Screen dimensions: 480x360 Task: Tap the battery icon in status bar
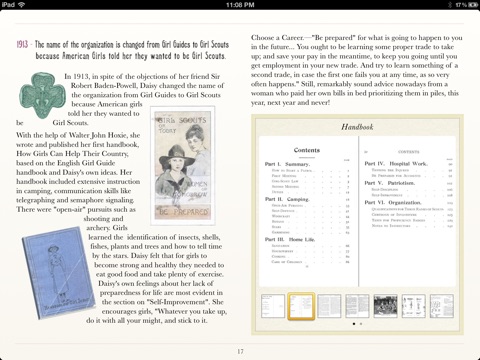pos(473,5)
